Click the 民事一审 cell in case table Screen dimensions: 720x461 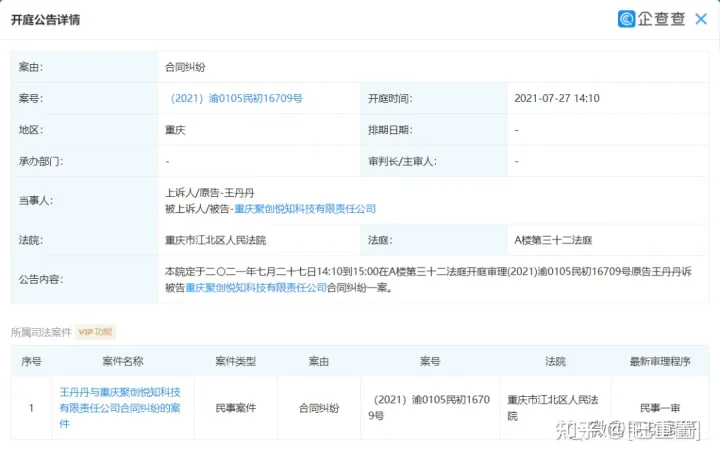tap(659, 408)
